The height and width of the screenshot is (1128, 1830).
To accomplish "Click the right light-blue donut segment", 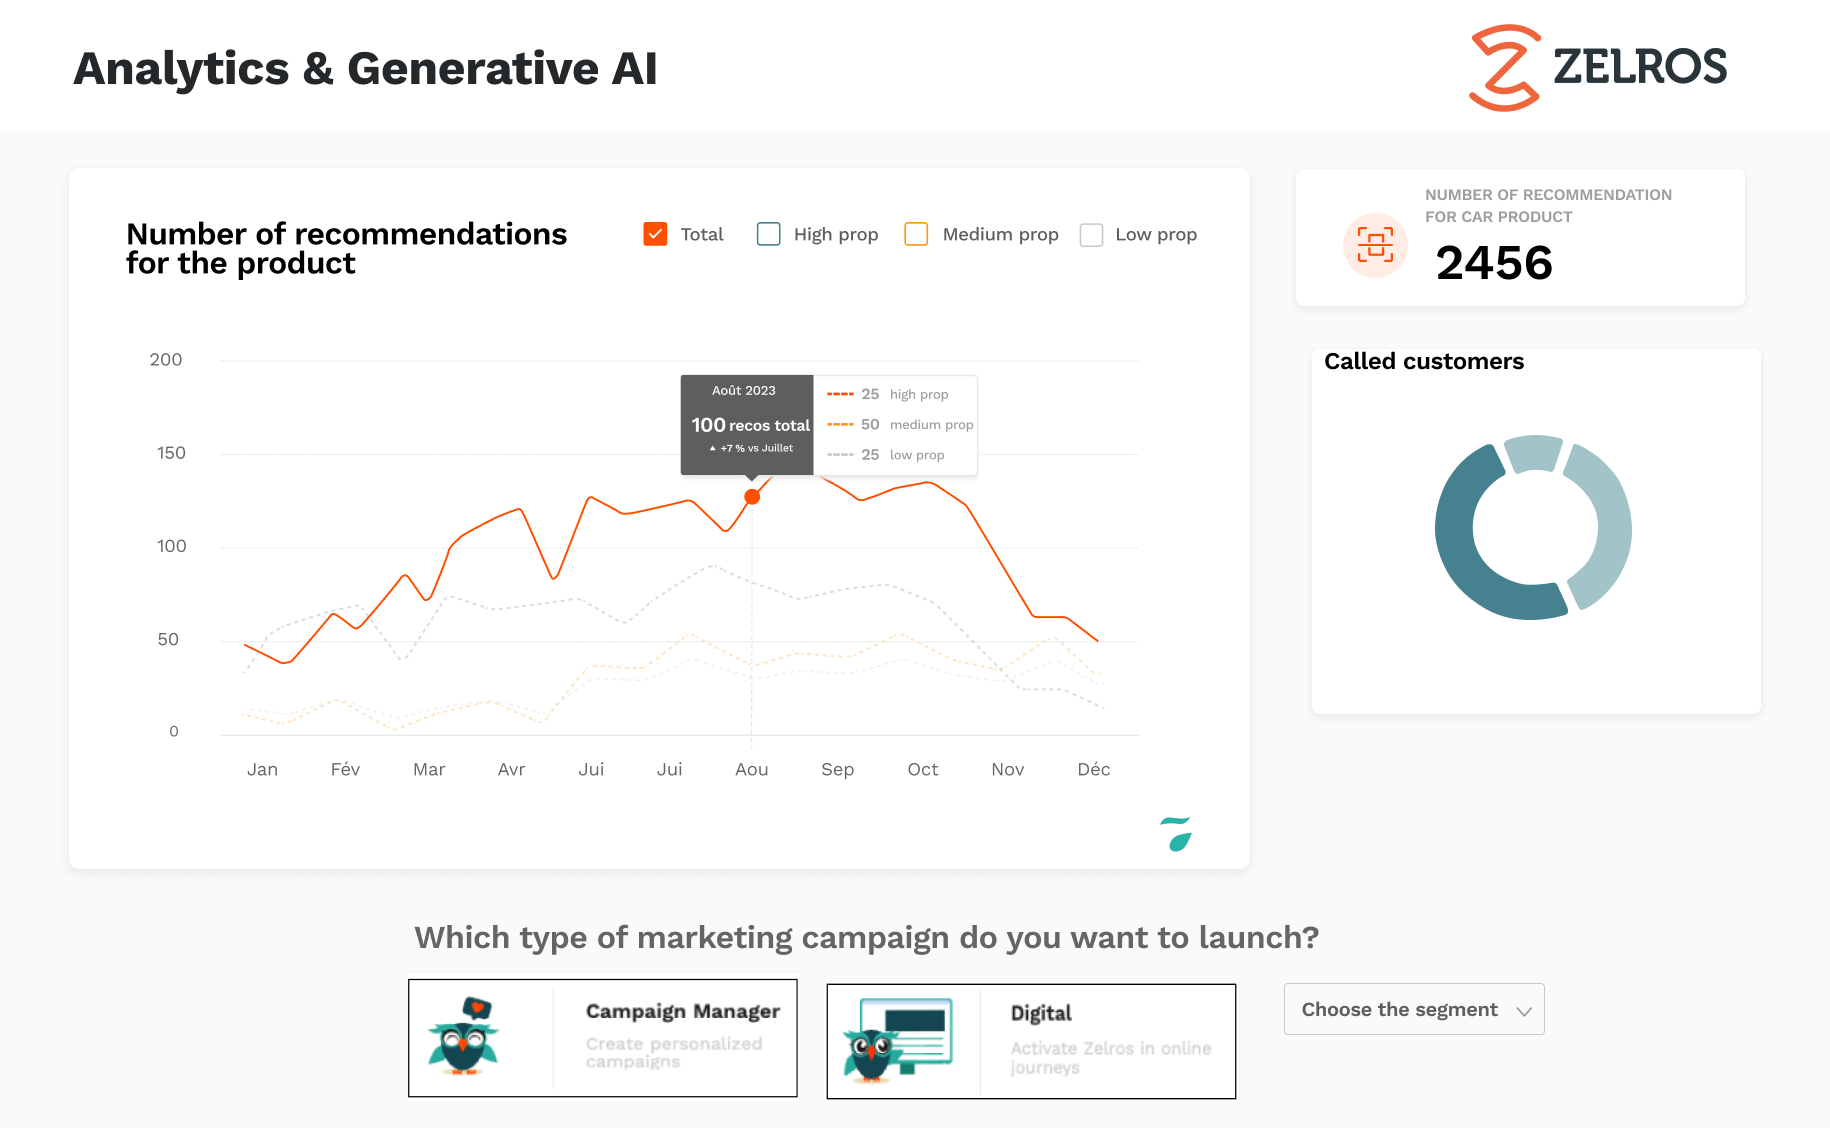I will (1606, 525).
